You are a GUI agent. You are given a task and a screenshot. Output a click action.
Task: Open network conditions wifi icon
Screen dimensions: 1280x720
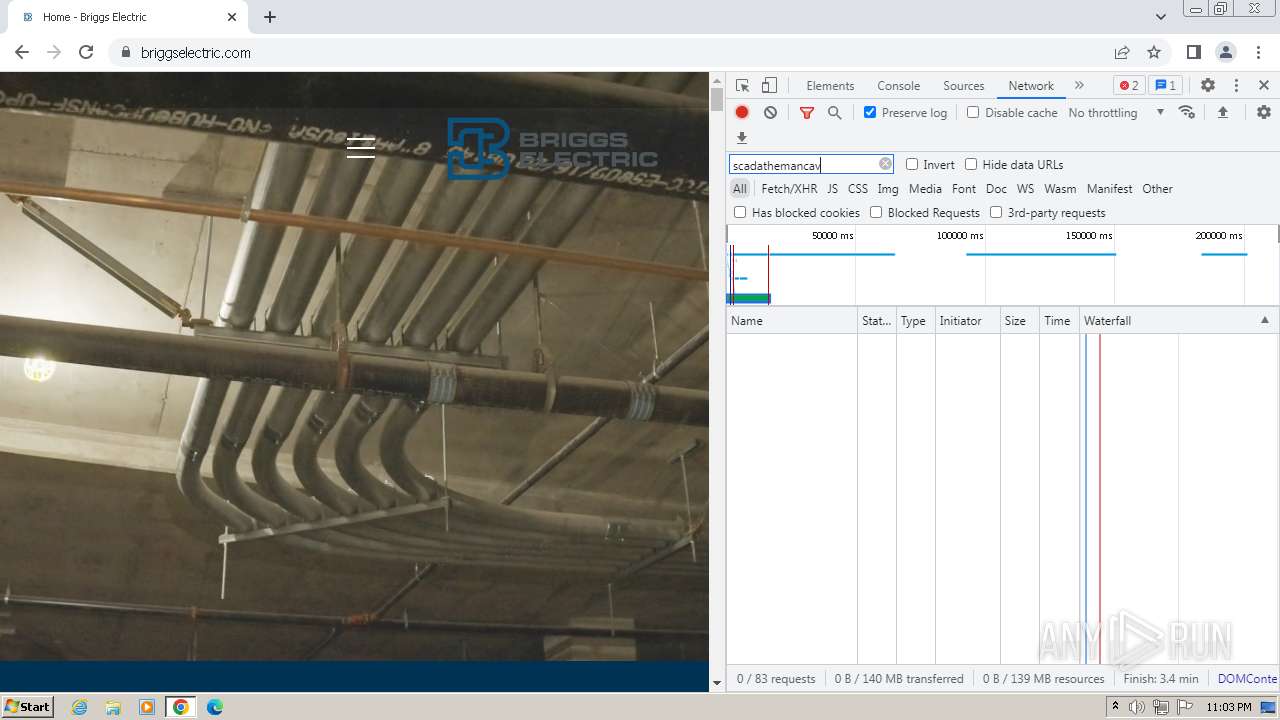click(1187, 112)
